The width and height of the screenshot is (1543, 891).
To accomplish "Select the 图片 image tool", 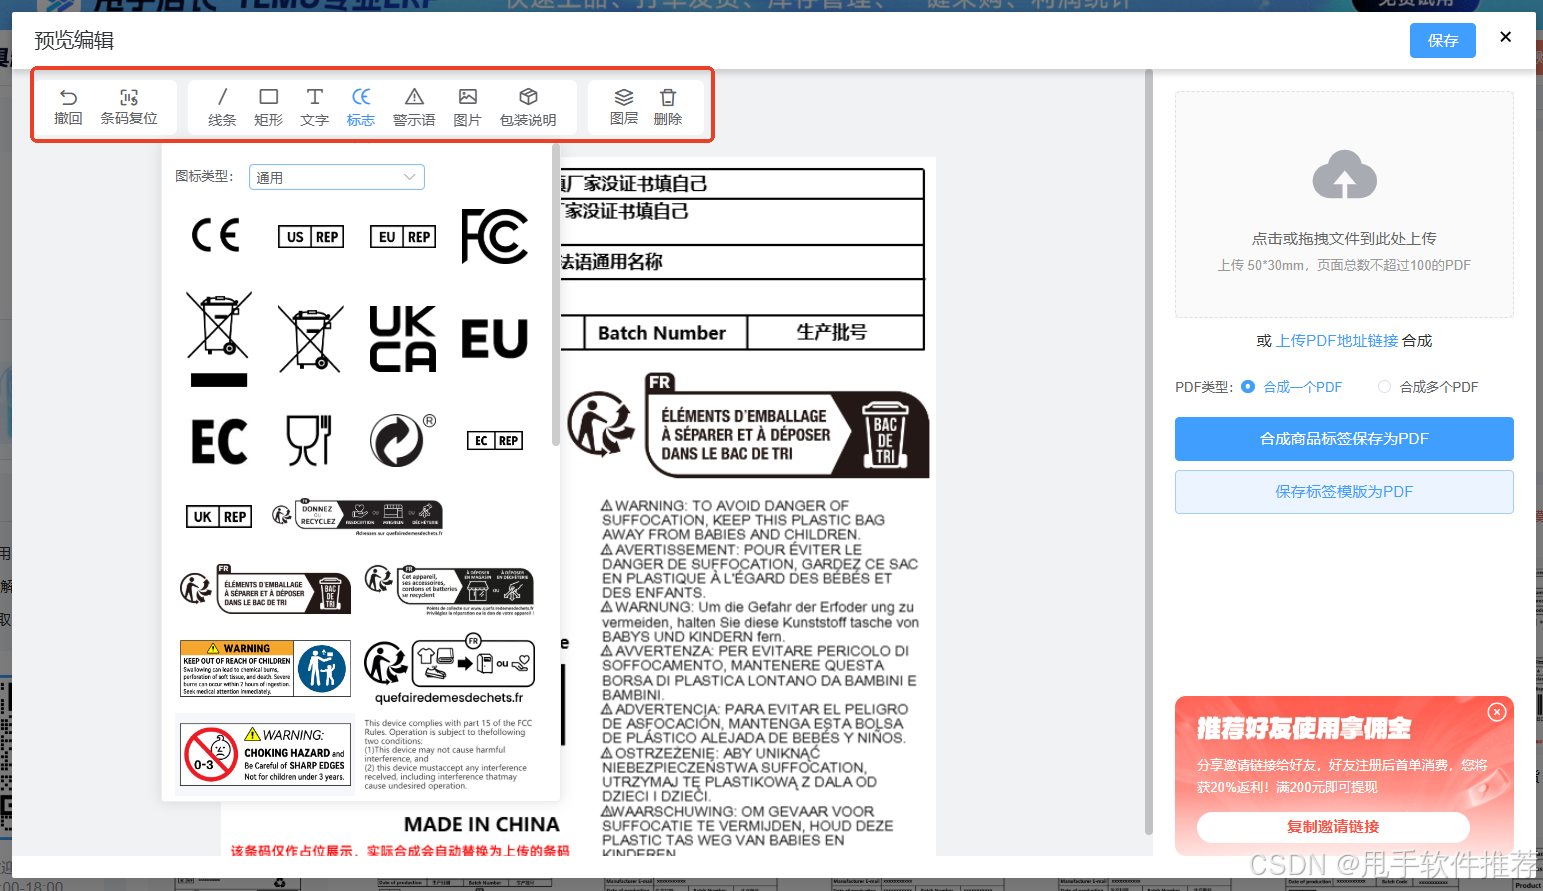I will (467, 107).
